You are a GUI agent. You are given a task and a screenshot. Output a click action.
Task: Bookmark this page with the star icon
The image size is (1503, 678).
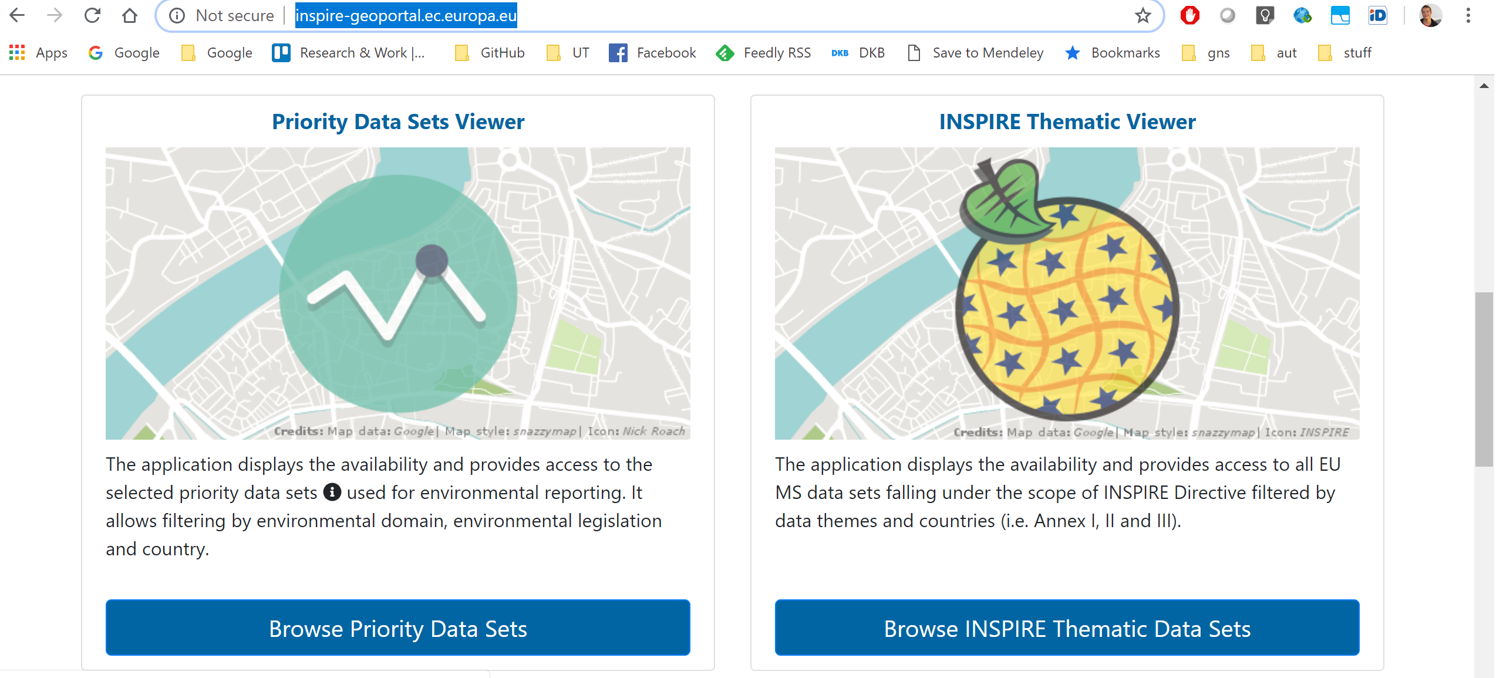point(1142,16)
